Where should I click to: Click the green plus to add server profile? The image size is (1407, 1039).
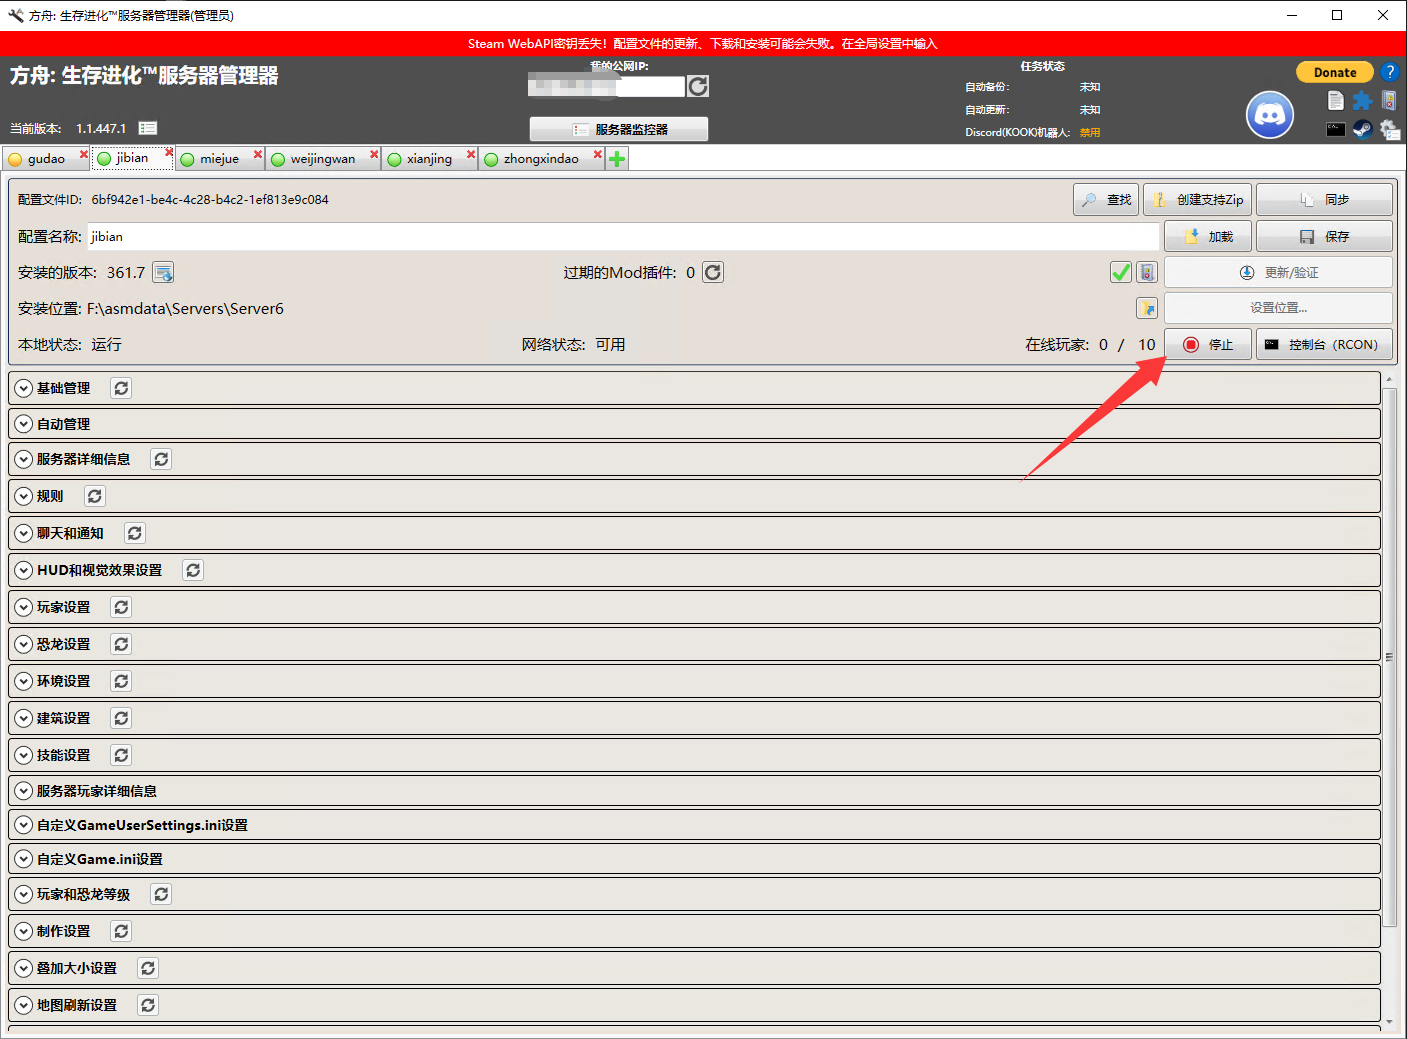[x=617, y=159]
